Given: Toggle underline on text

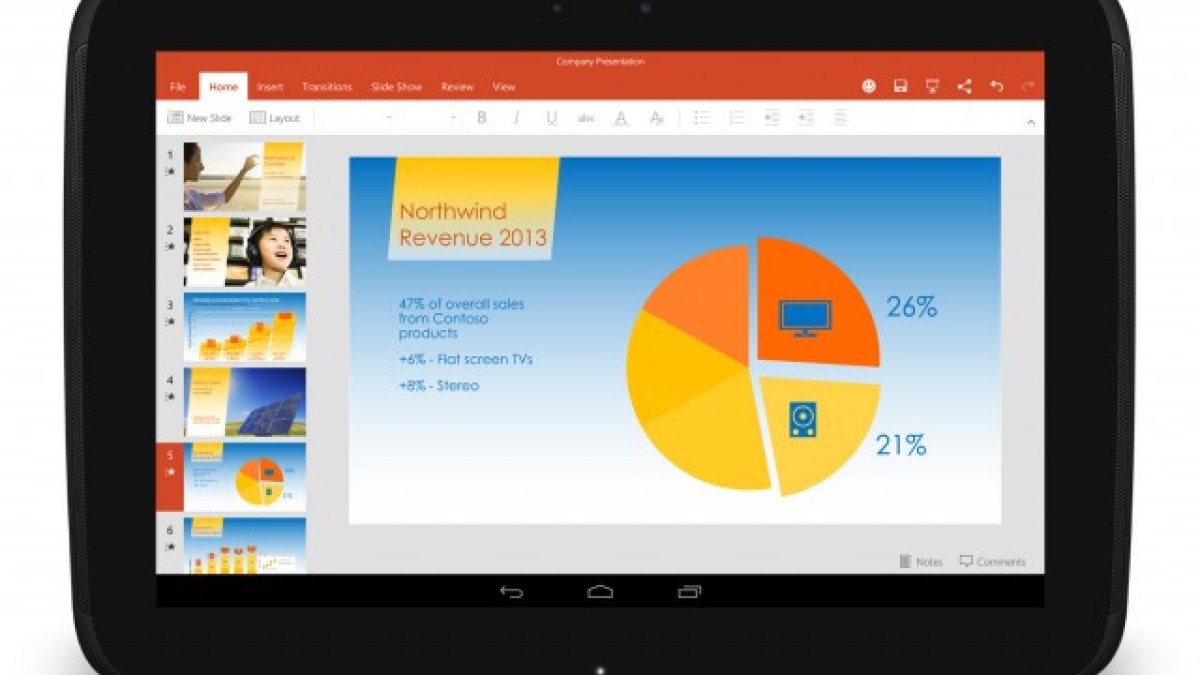Looking at the screenshot, I should (x=551, y=118).
